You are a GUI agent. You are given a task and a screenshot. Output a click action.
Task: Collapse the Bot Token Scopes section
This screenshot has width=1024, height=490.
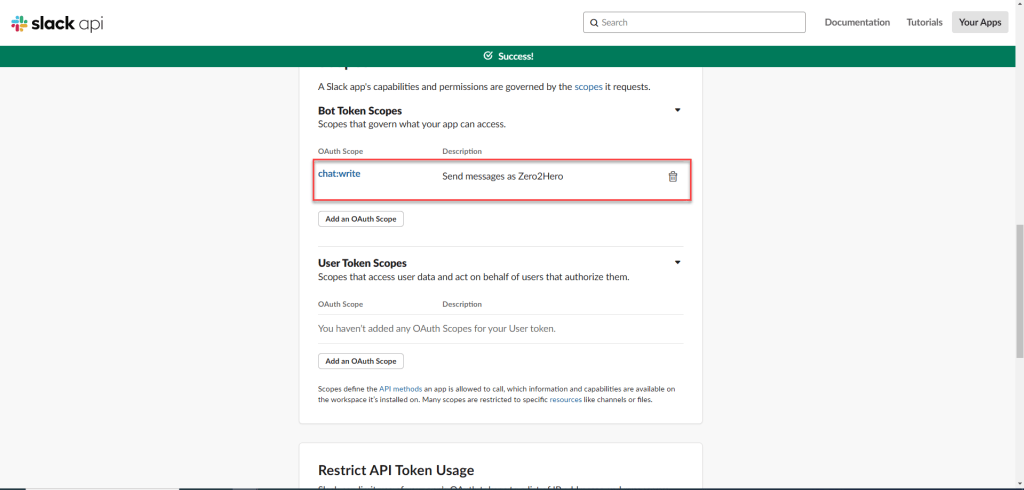coord(677,110)
